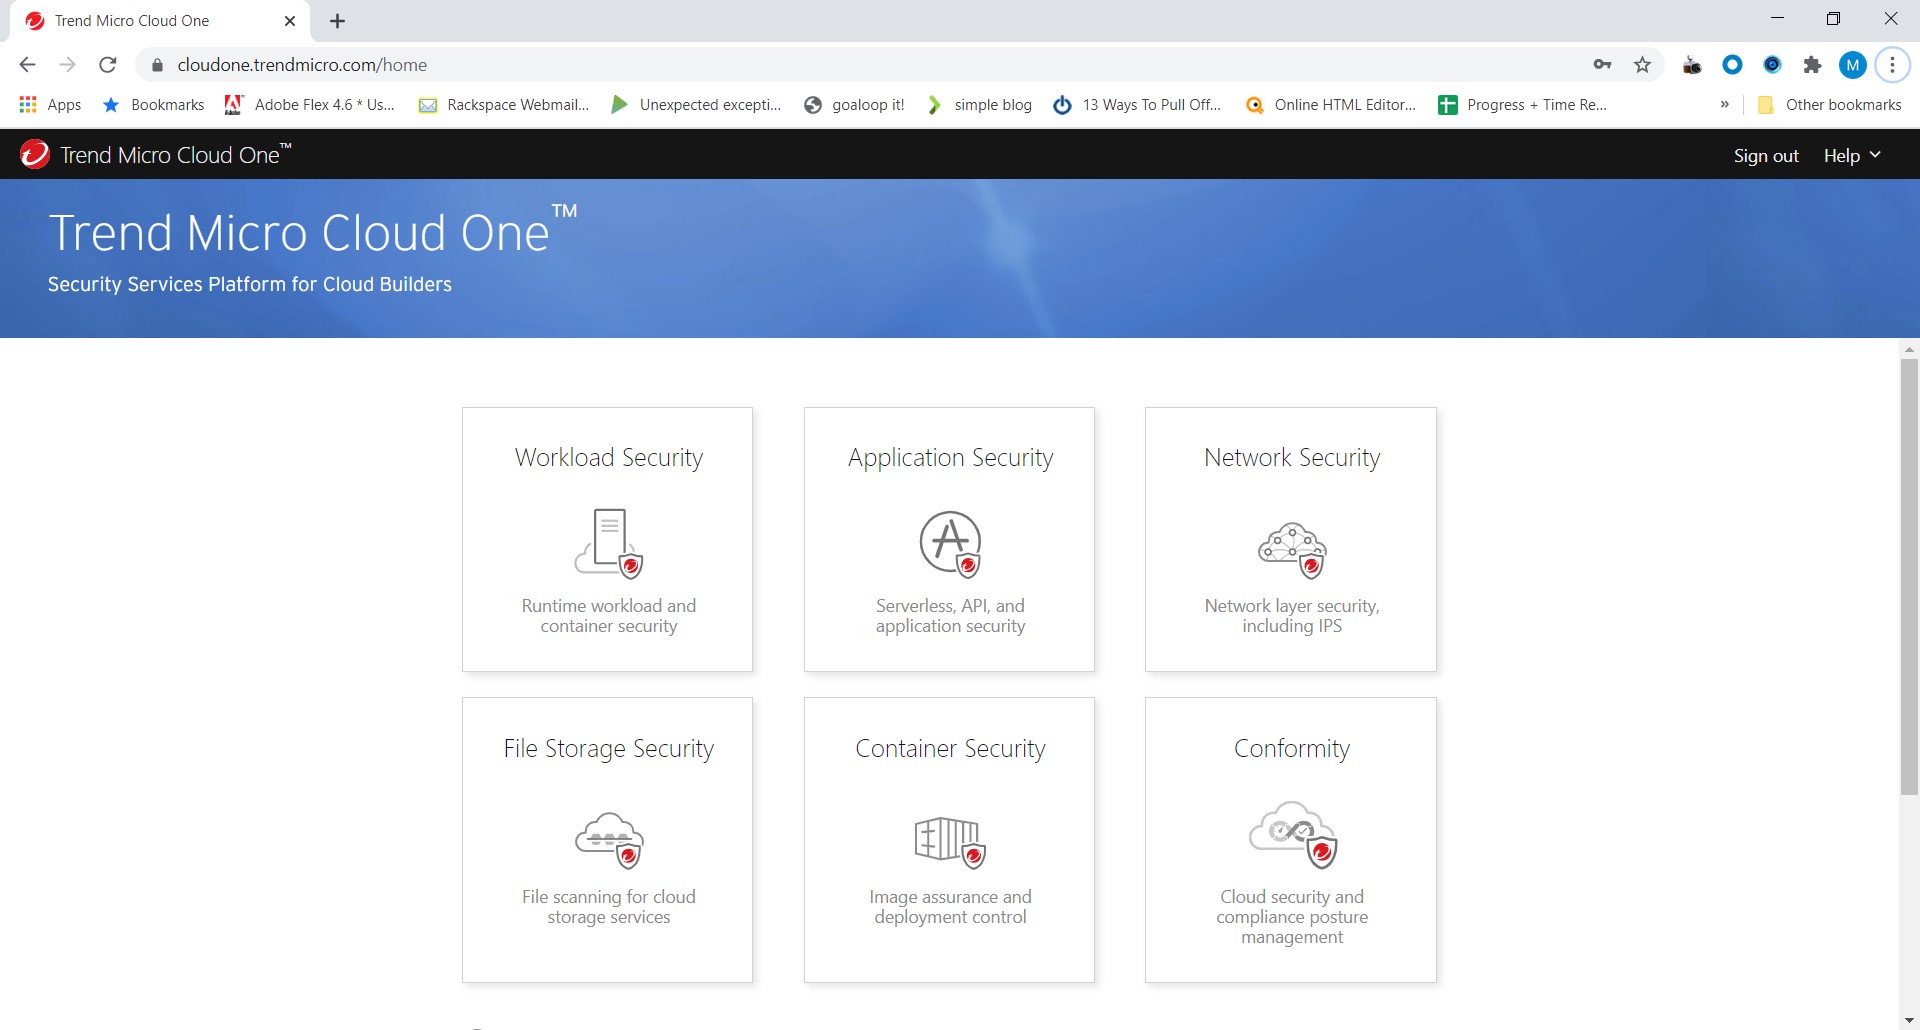1920x1030 pixels.
Task: Open the Workload Security server icon
Action: click(609, 543)
